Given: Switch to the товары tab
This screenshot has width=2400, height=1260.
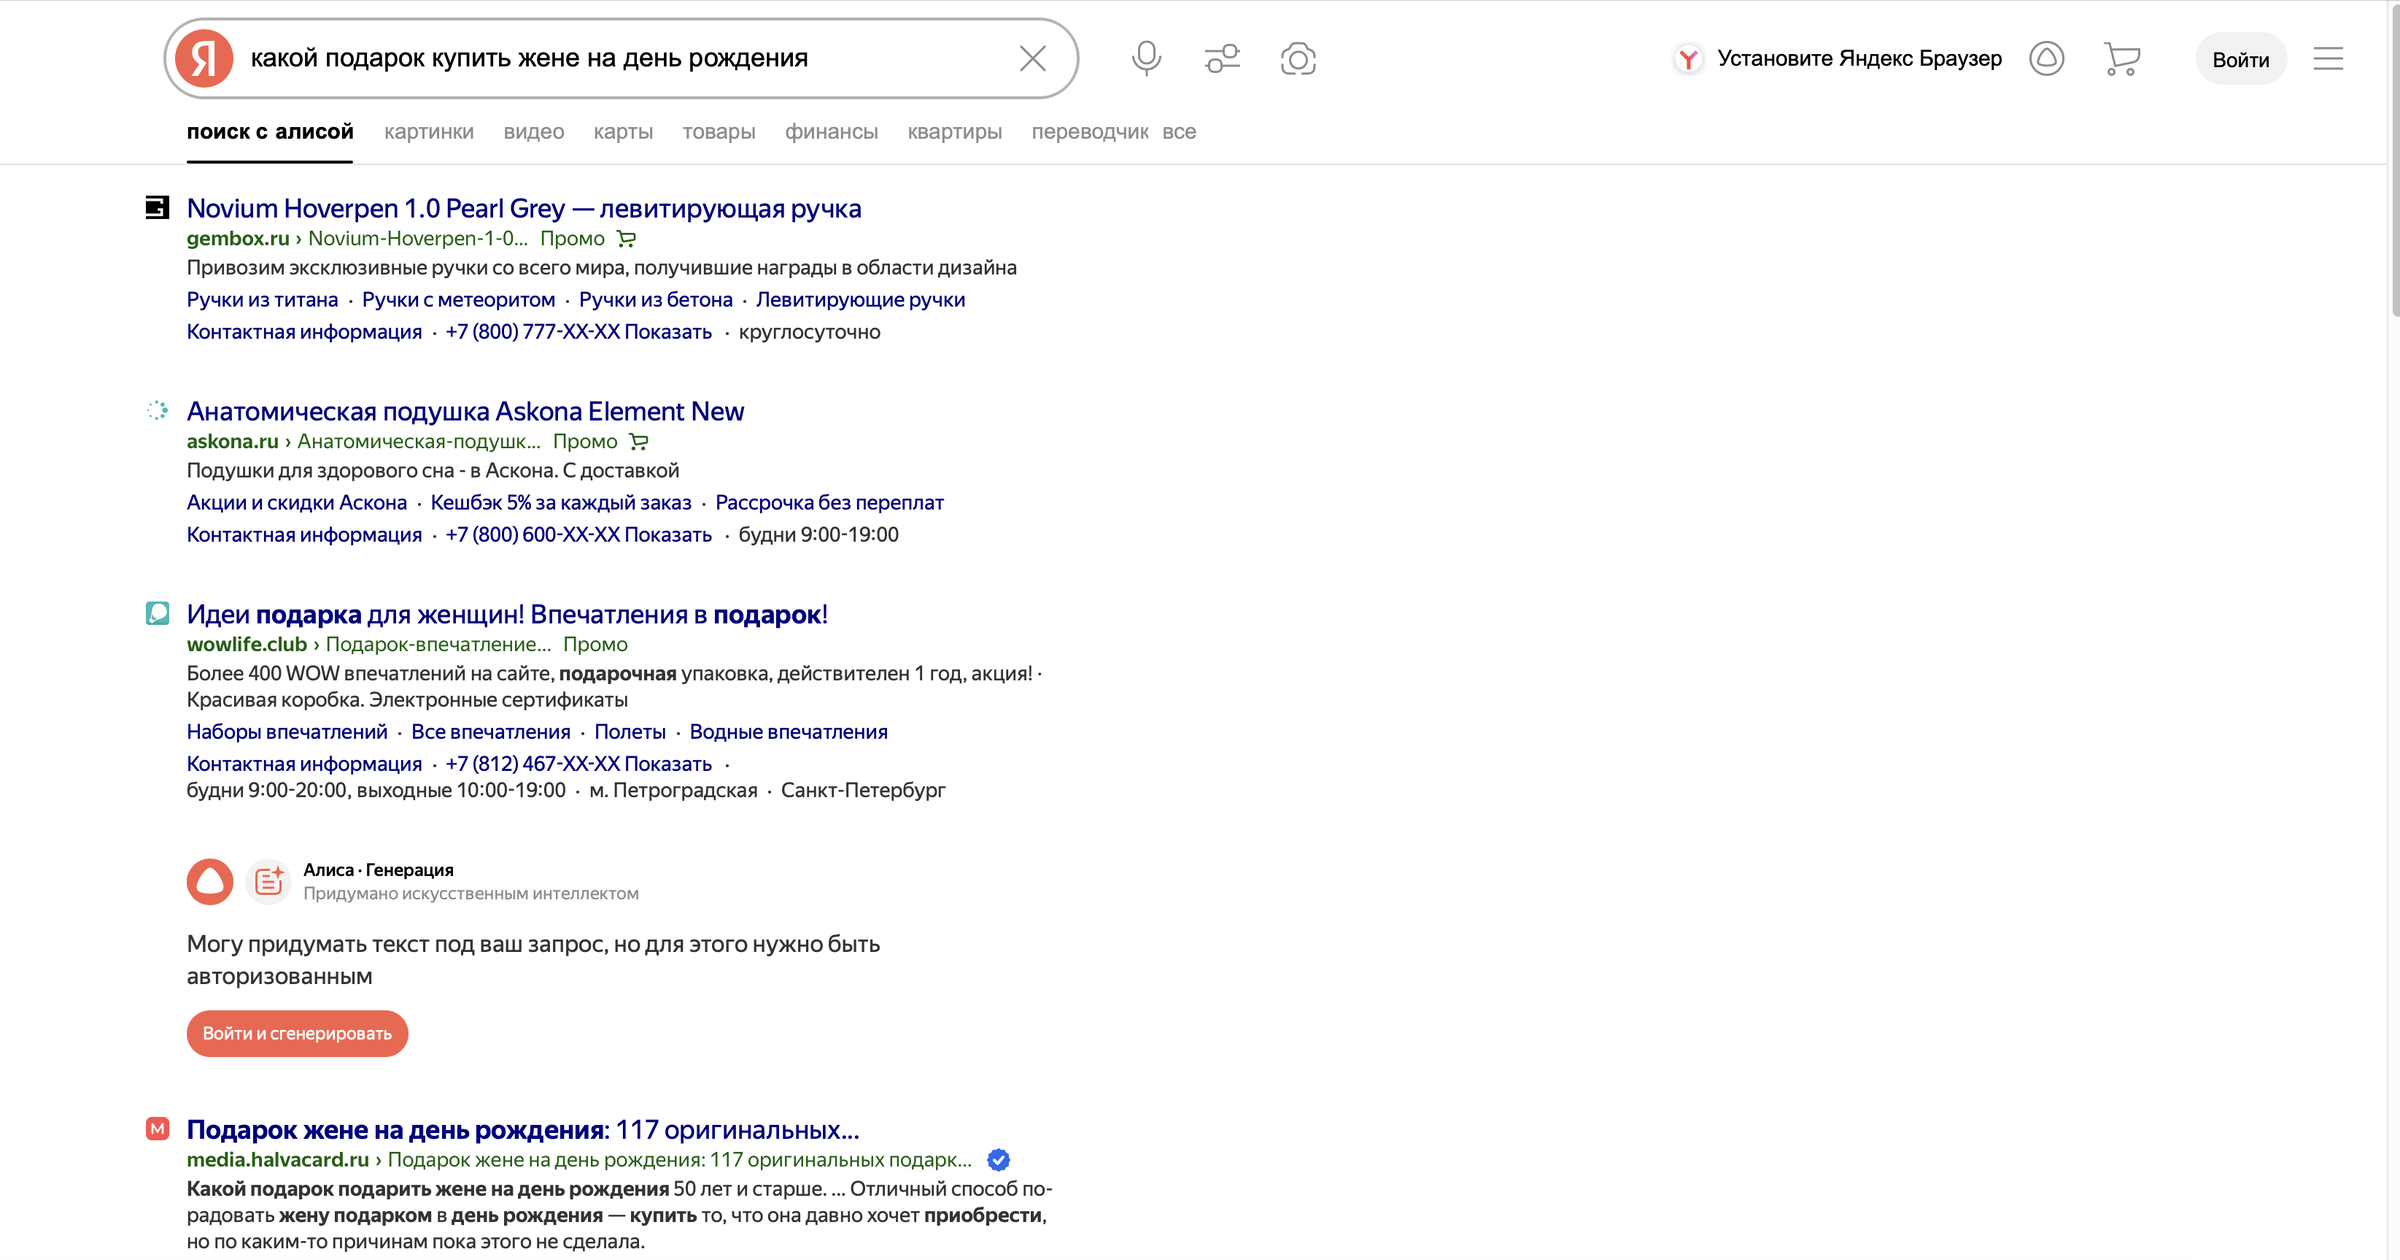Looking at the screenshot, I should 718,132.
